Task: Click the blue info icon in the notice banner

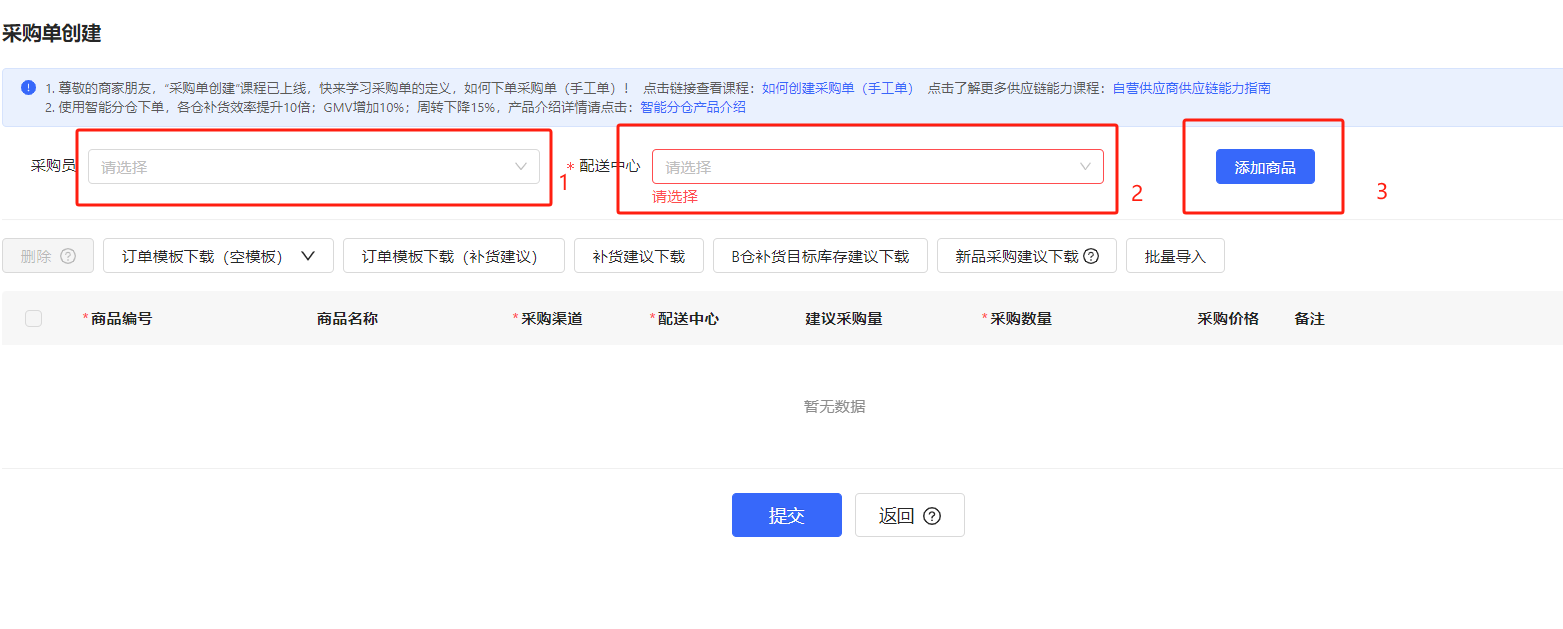Action: click(x=28, y=87)
